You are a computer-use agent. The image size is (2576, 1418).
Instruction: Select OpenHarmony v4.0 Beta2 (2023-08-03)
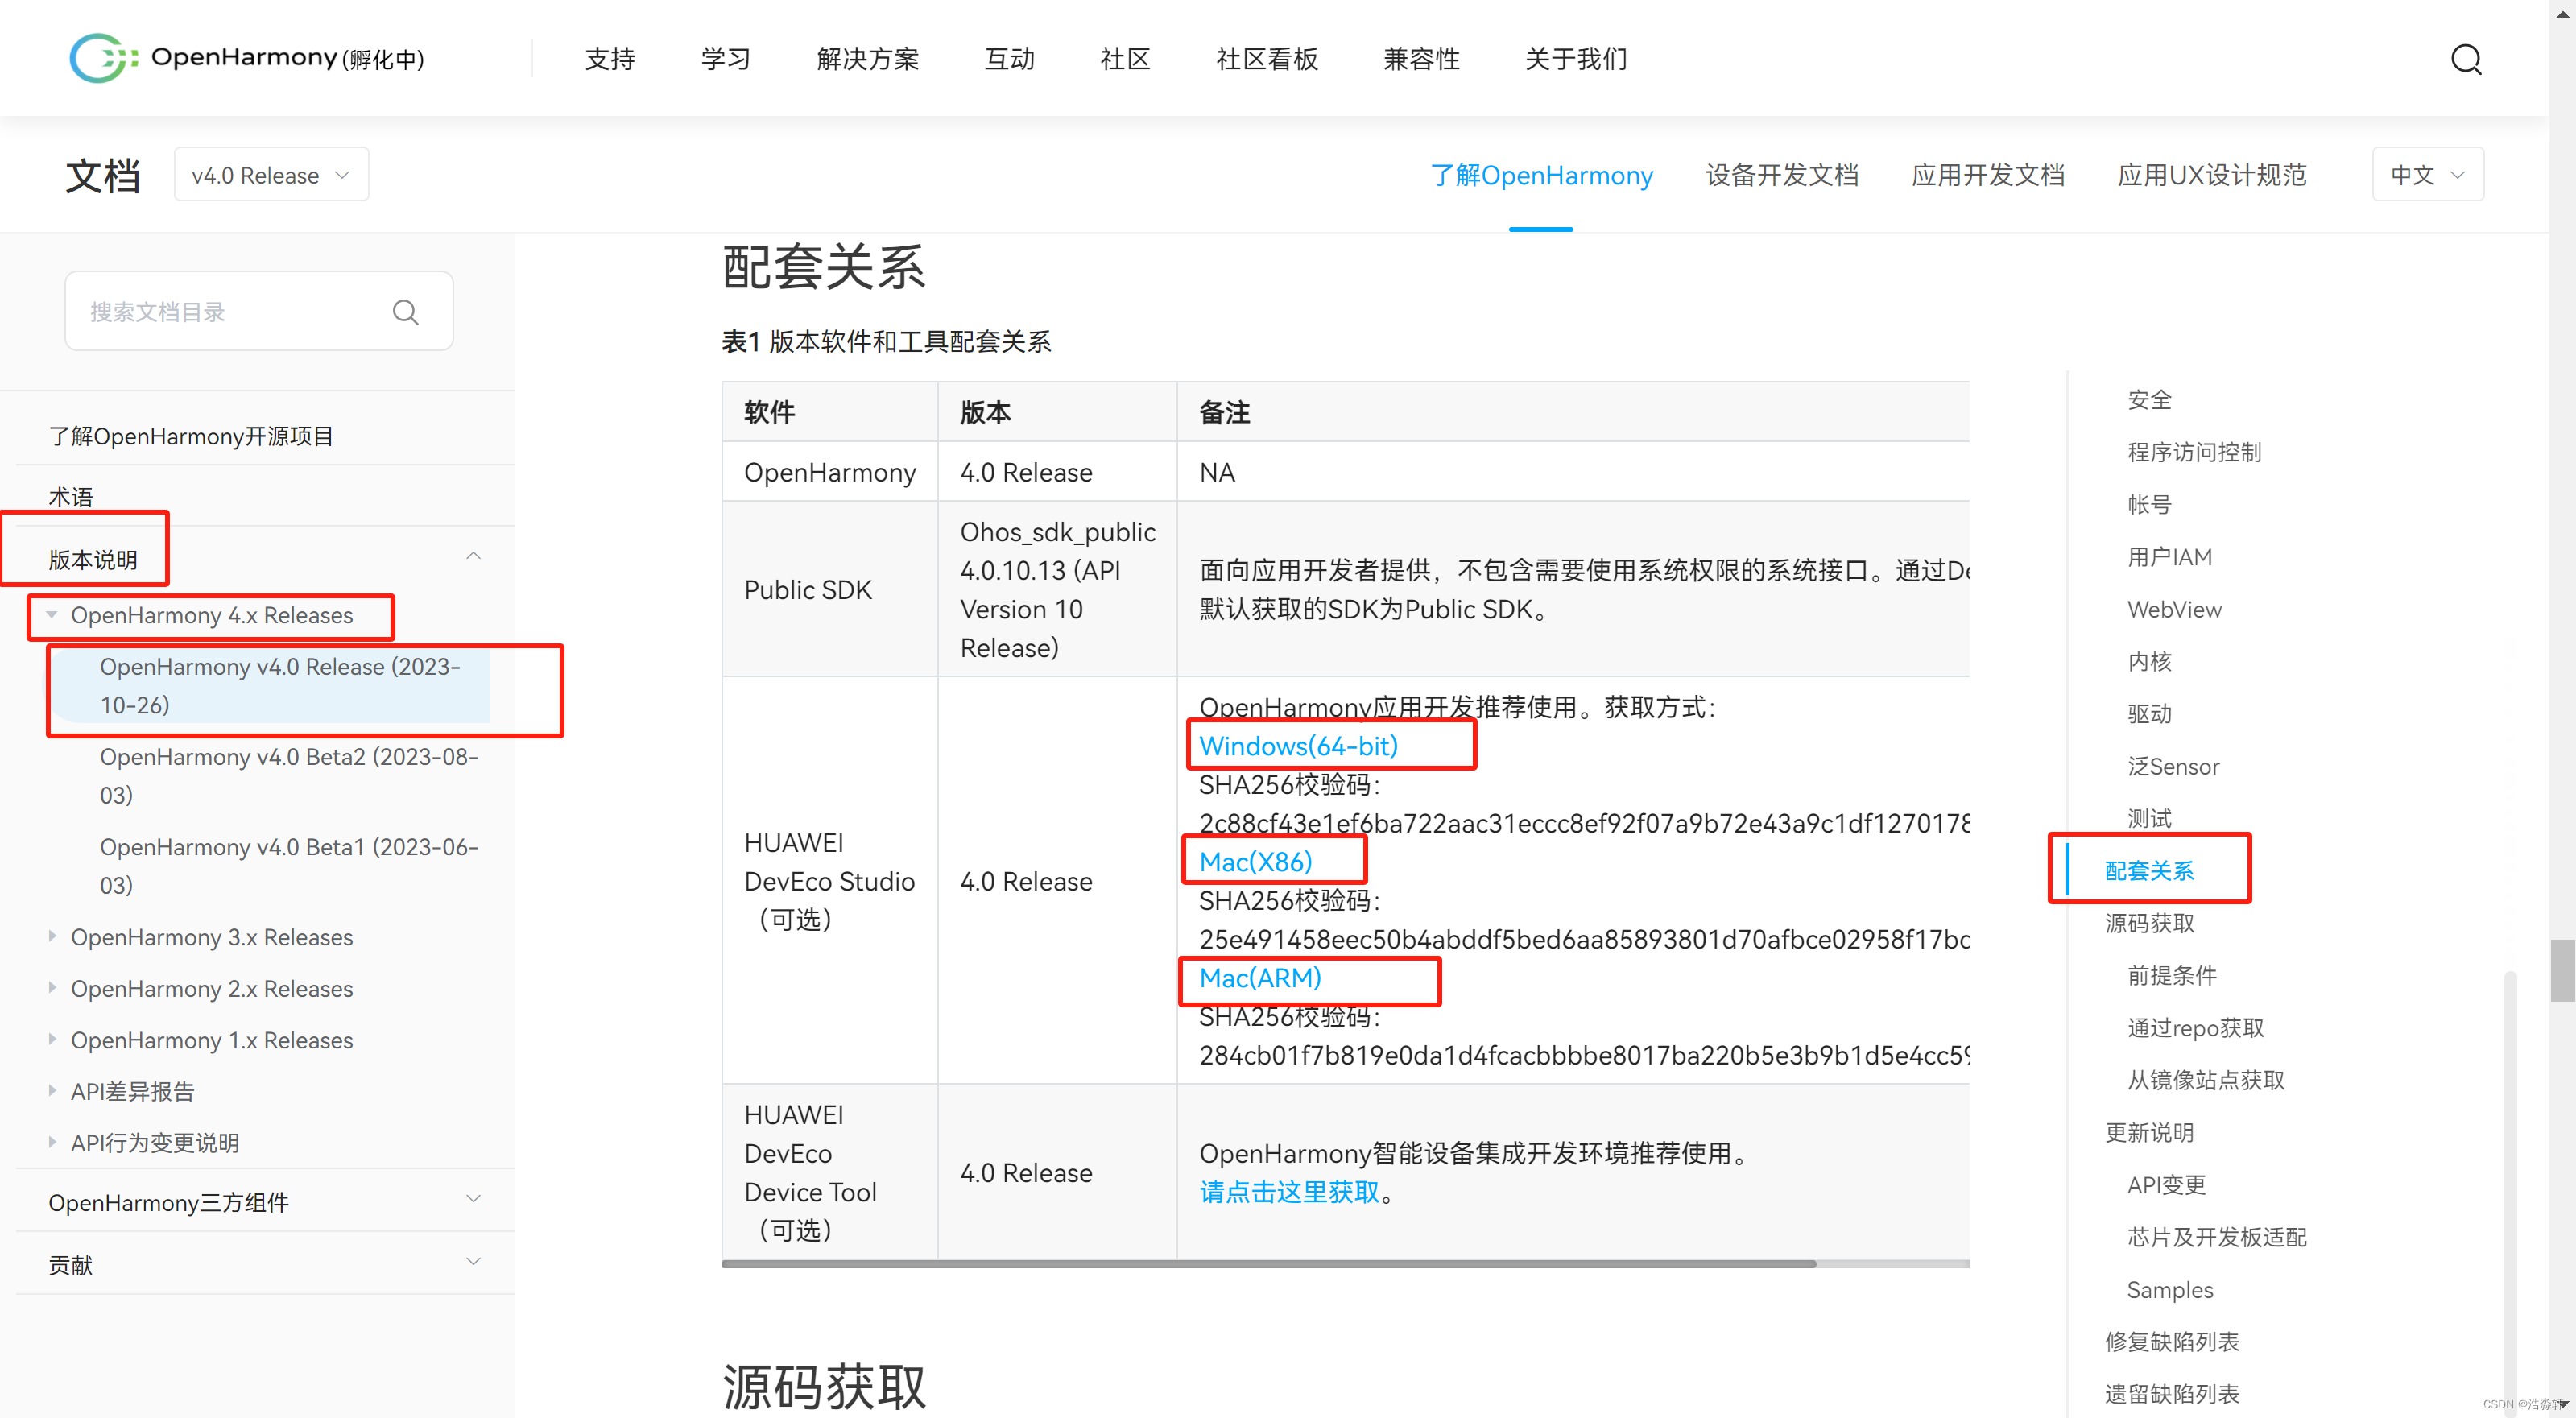pos(289,776)
